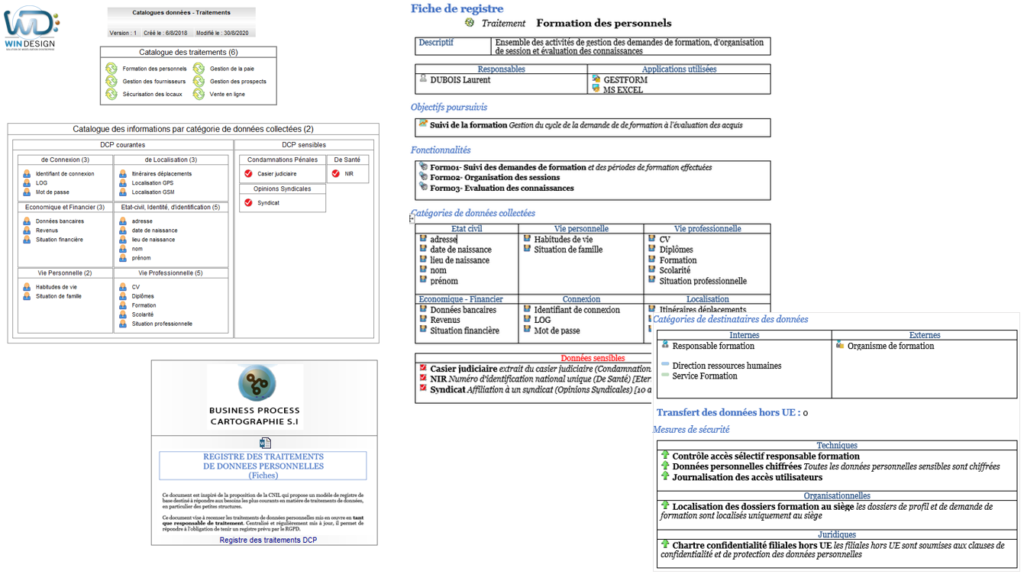
Task: Click the icon beside Responsable formation
Action: click(x=665, y=344)
